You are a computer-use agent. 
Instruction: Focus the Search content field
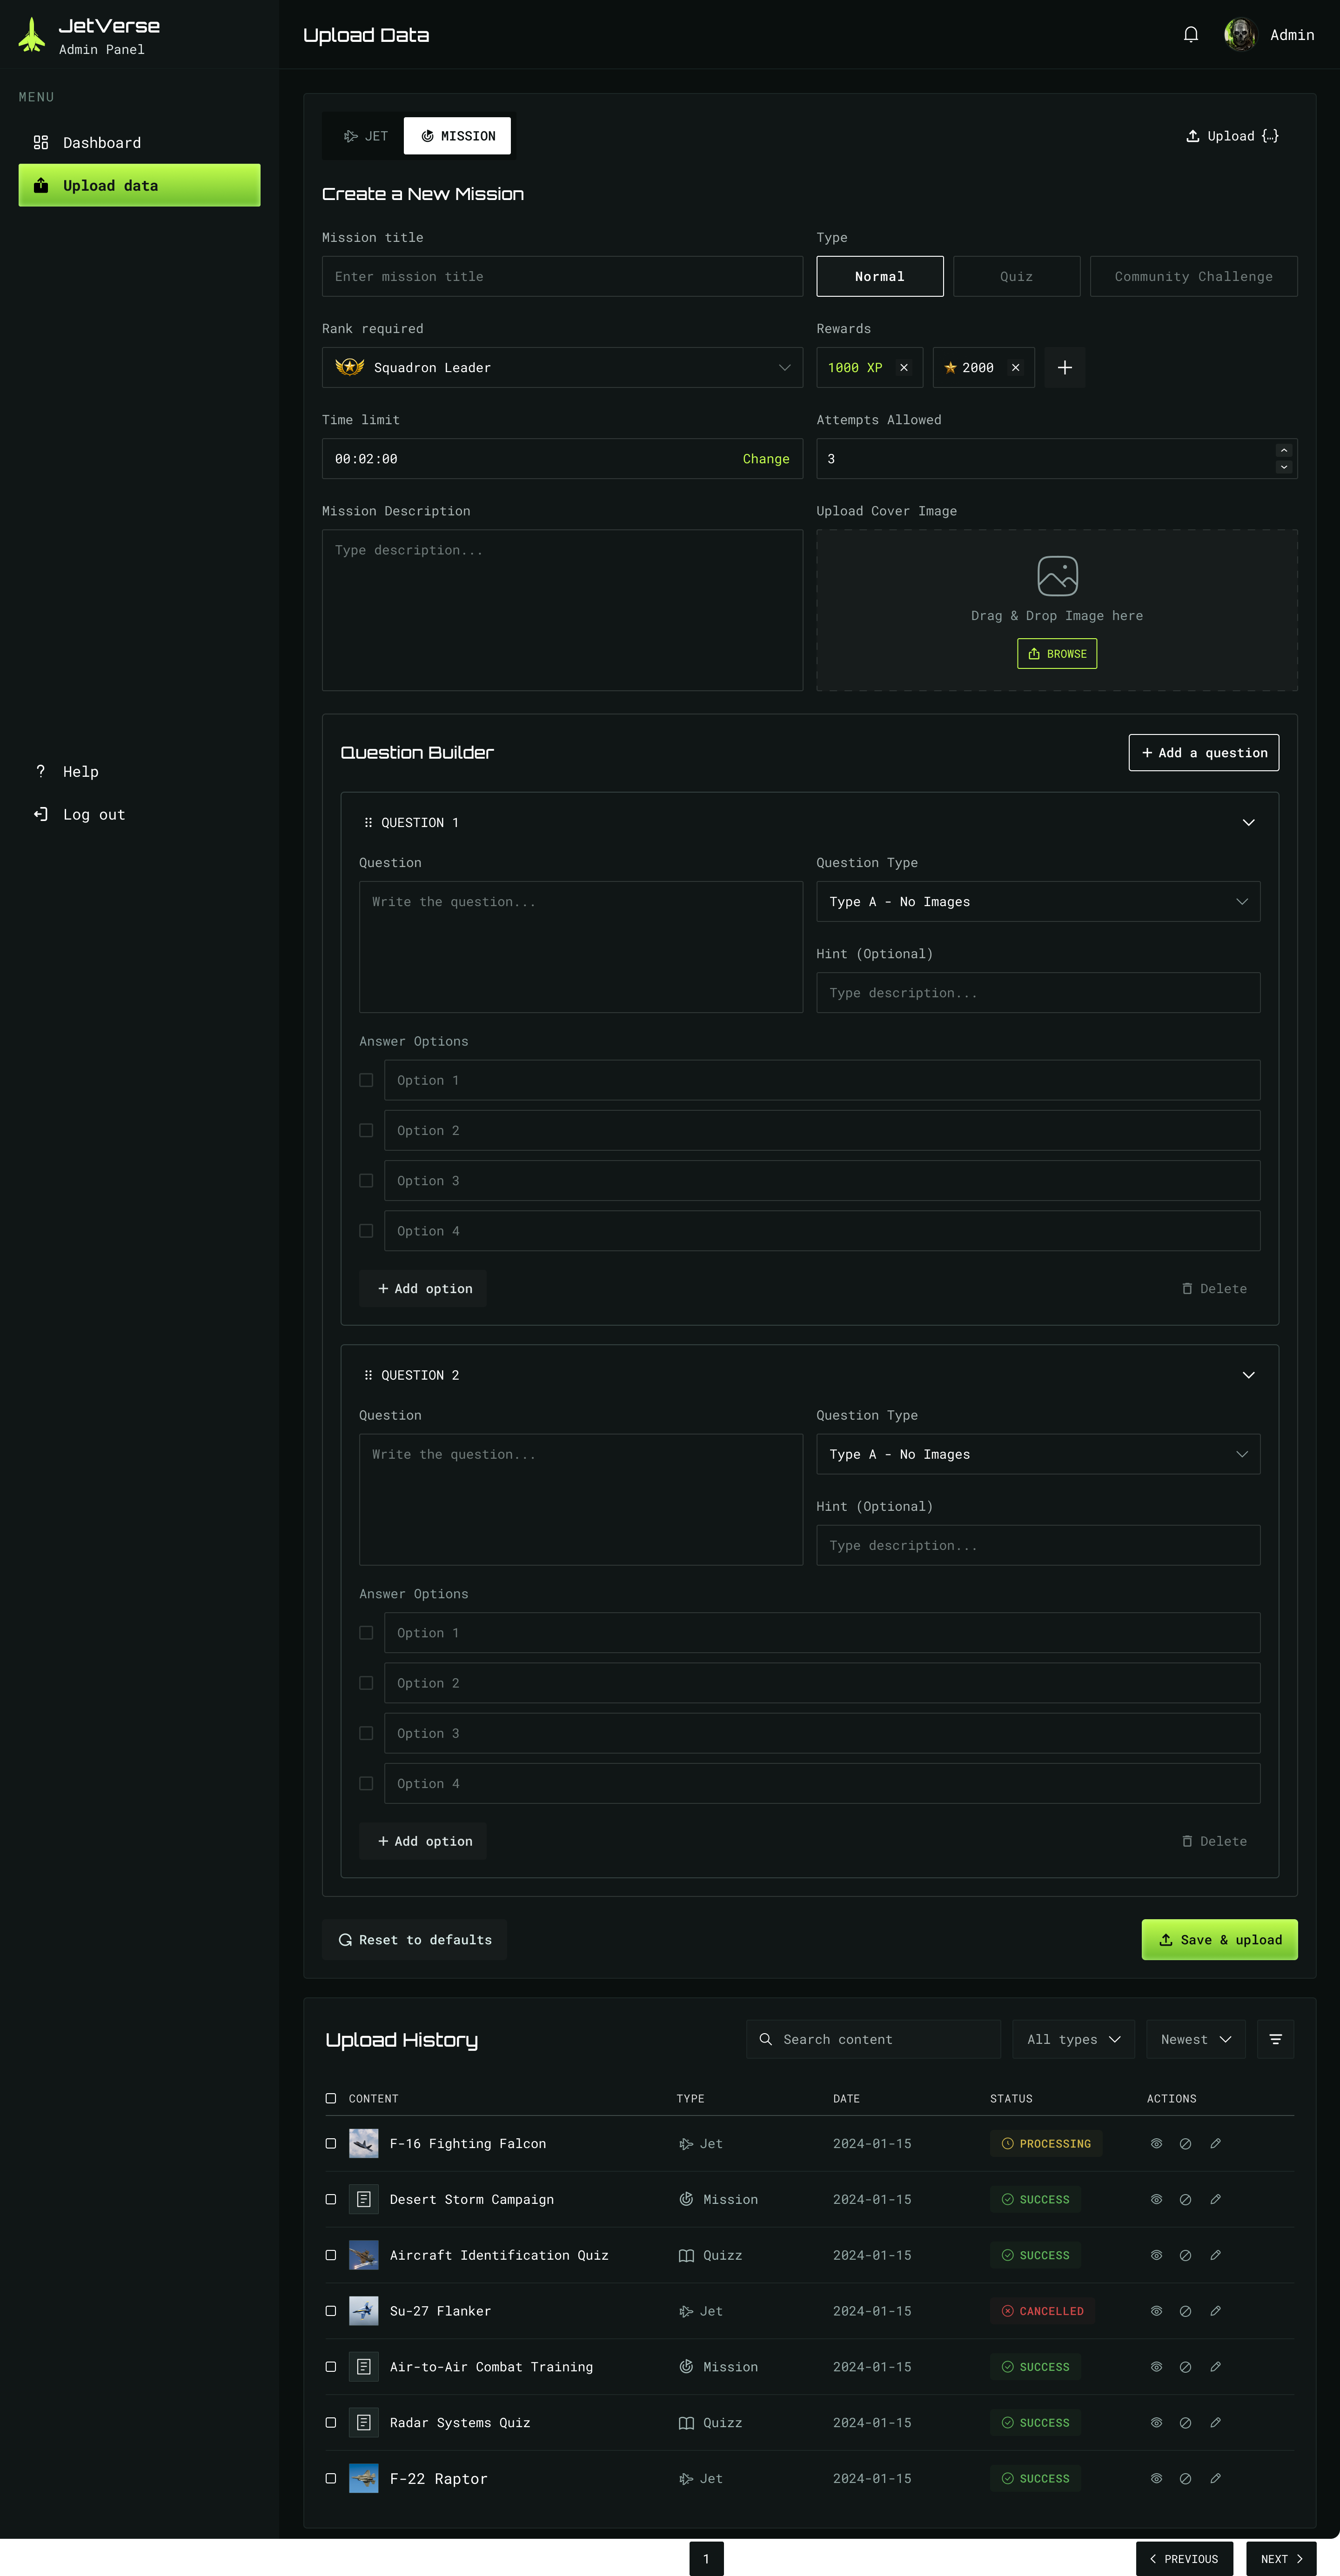point(873,2040)
